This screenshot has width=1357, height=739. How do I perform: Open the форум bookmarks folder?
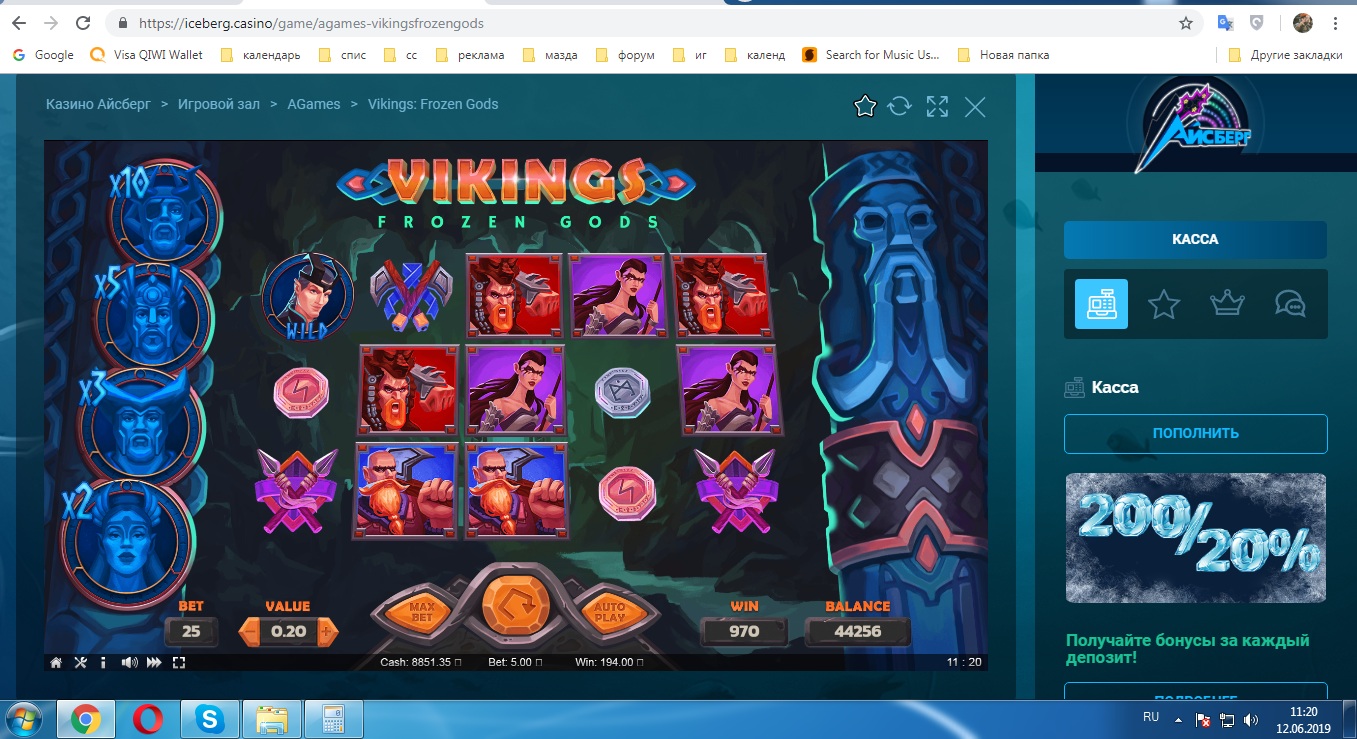(625, 55)
